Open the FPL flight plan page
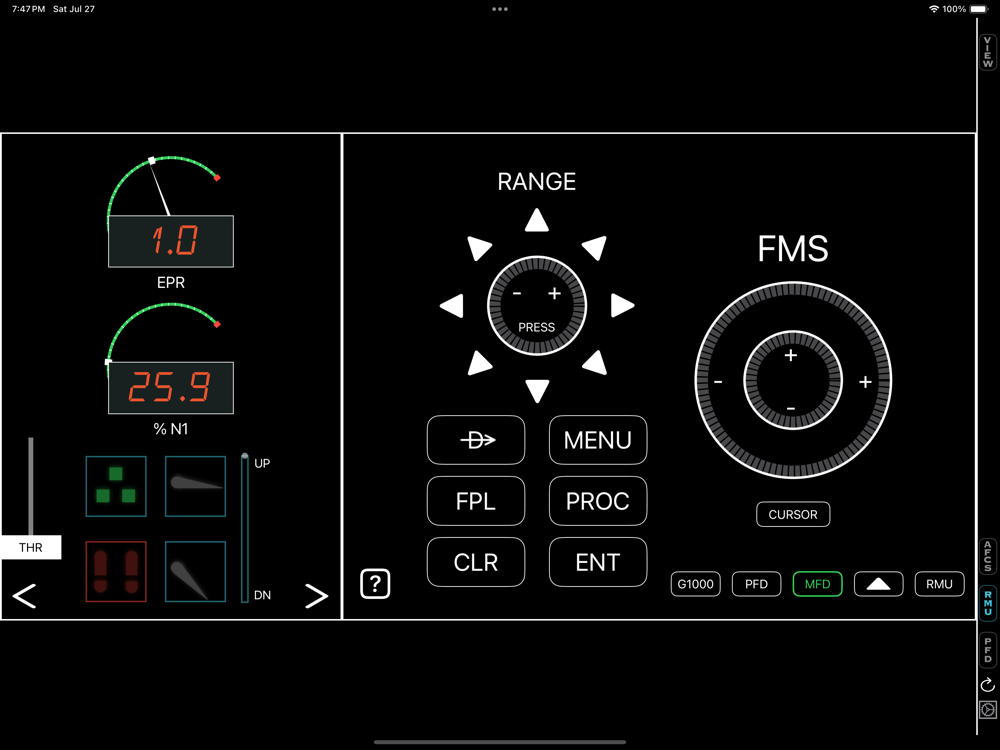The image size is (1000, 750). (x=476, y=501)
